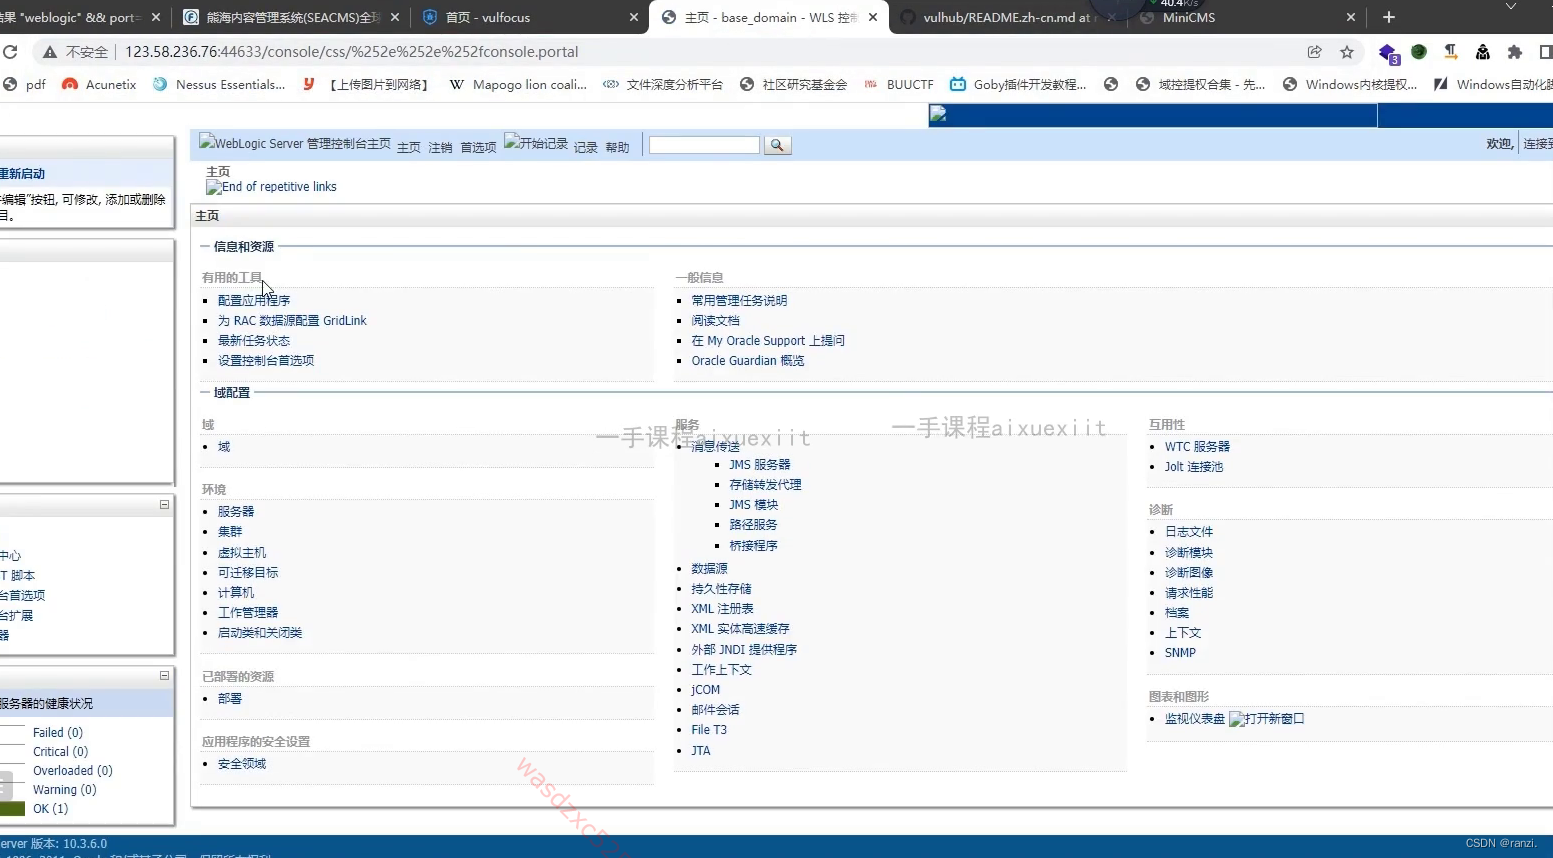
Task: Collapse the left panel above 服务器的健康状况
Action: coord(164,676)
